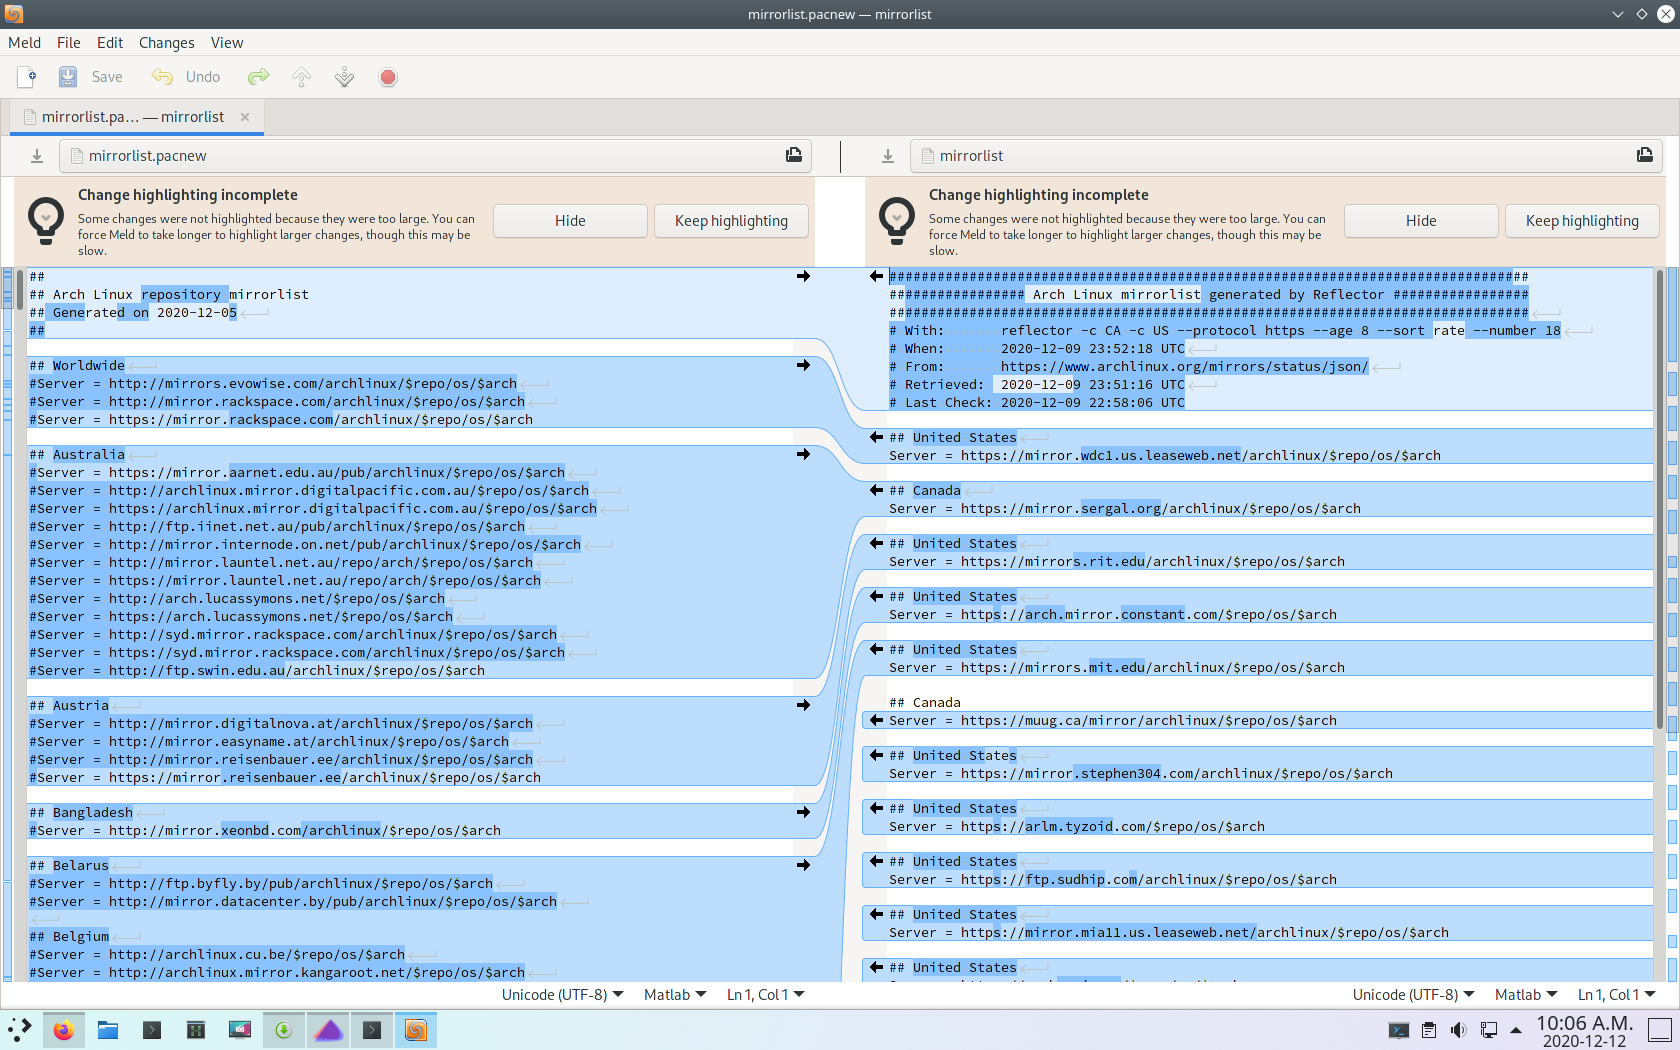This screenshot has width=1680, height=1050.
Task: Push Belarus block to right pane
Action: [803, 865]
